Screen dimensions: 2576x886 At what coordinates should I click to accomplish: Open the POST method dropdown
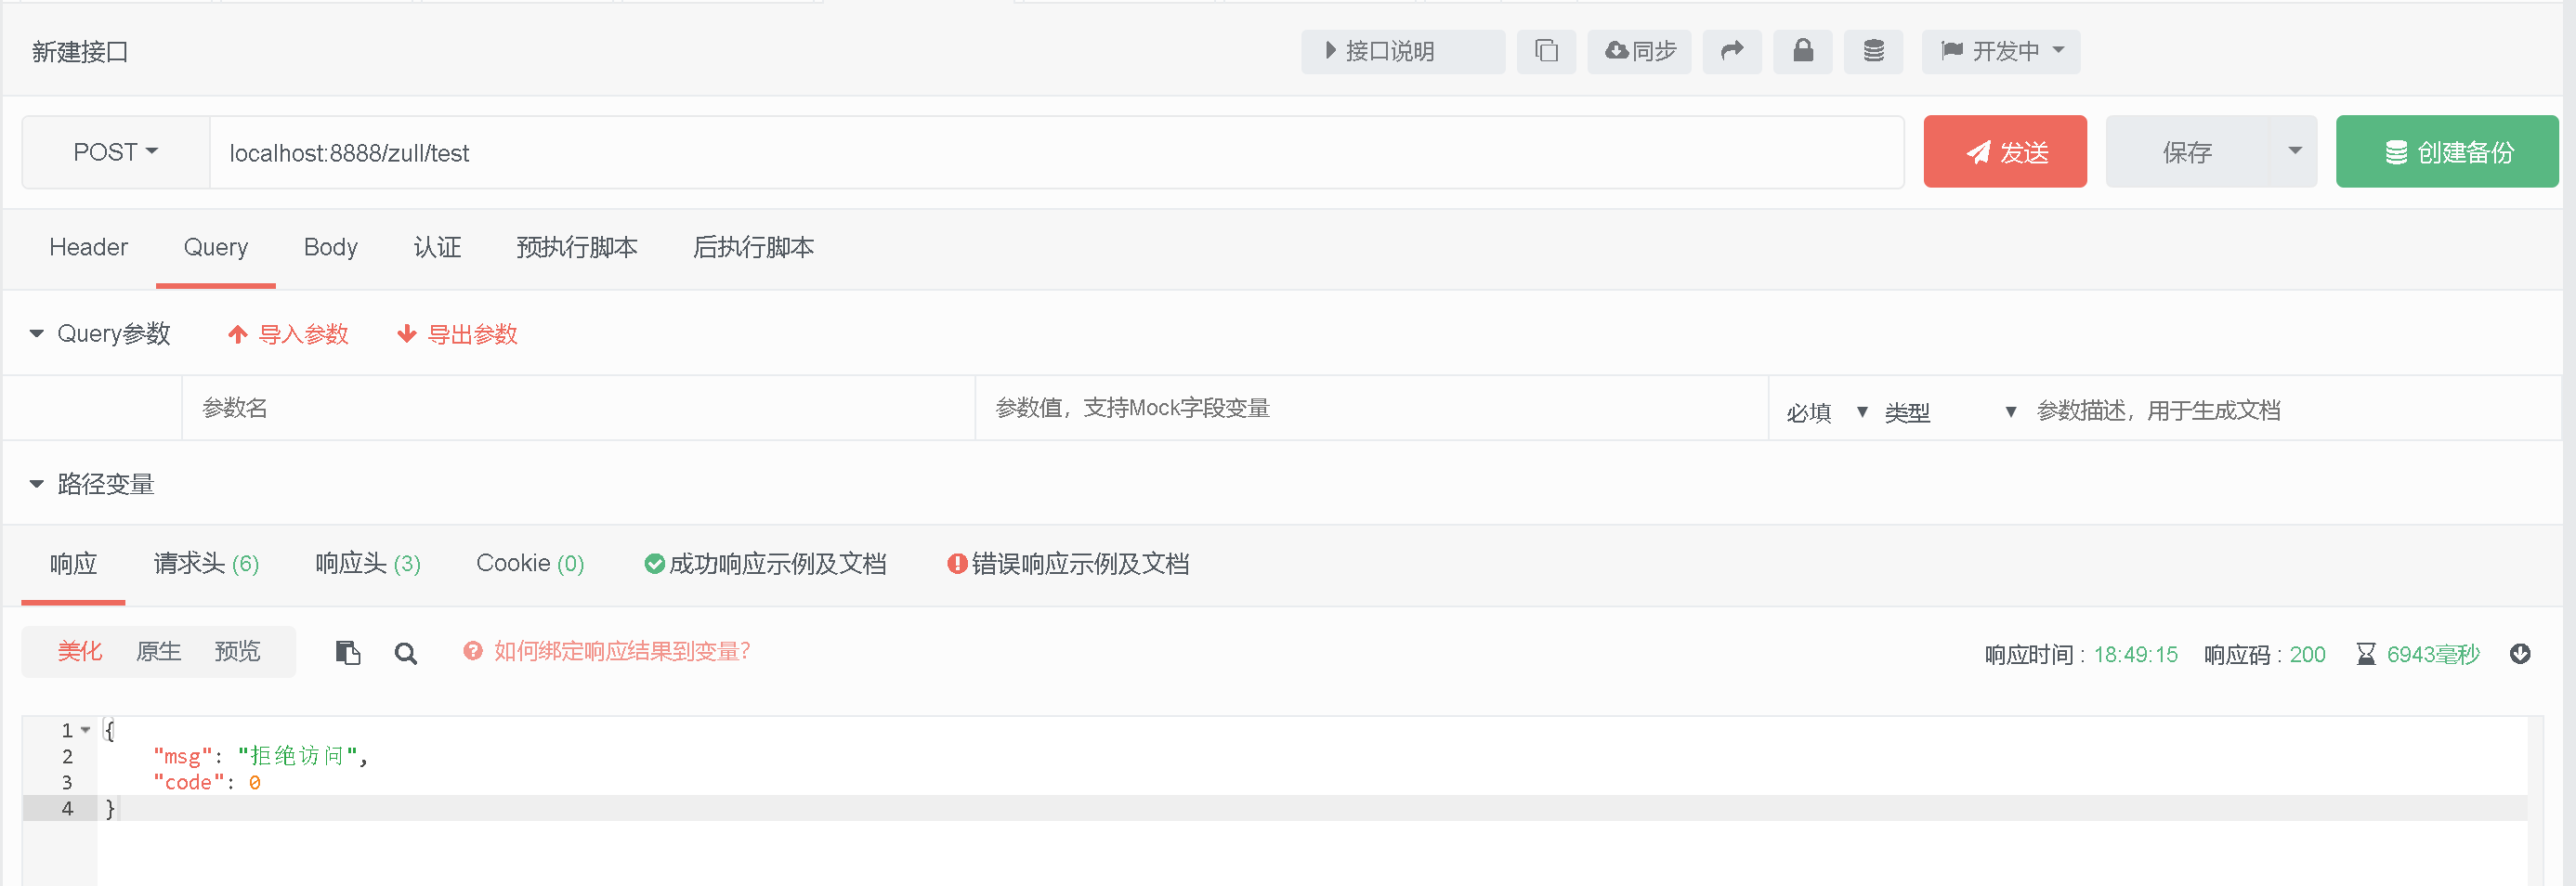(116, 152)
